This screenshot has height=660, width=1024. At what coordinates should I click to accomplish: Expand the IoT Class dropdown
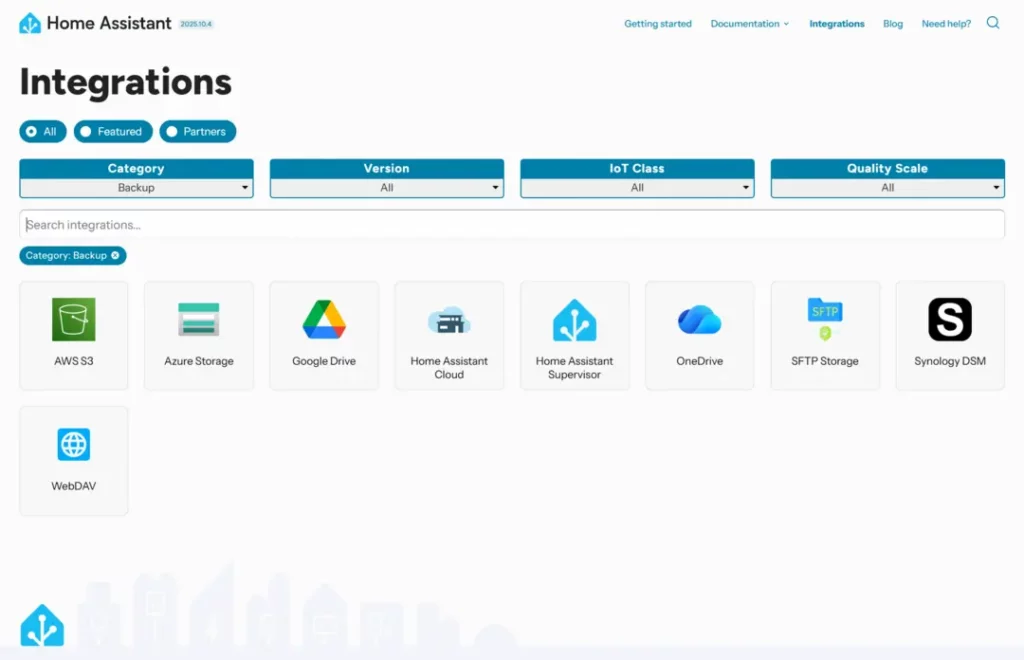tap(637, 187)
